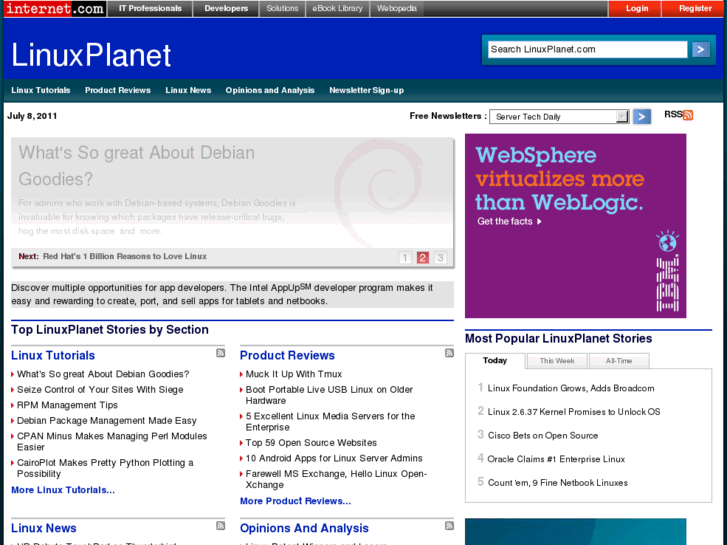This screenshot has width=727, height=545.
Task: Go to Opinions and Analysis nav item
Action: (270, 90)
